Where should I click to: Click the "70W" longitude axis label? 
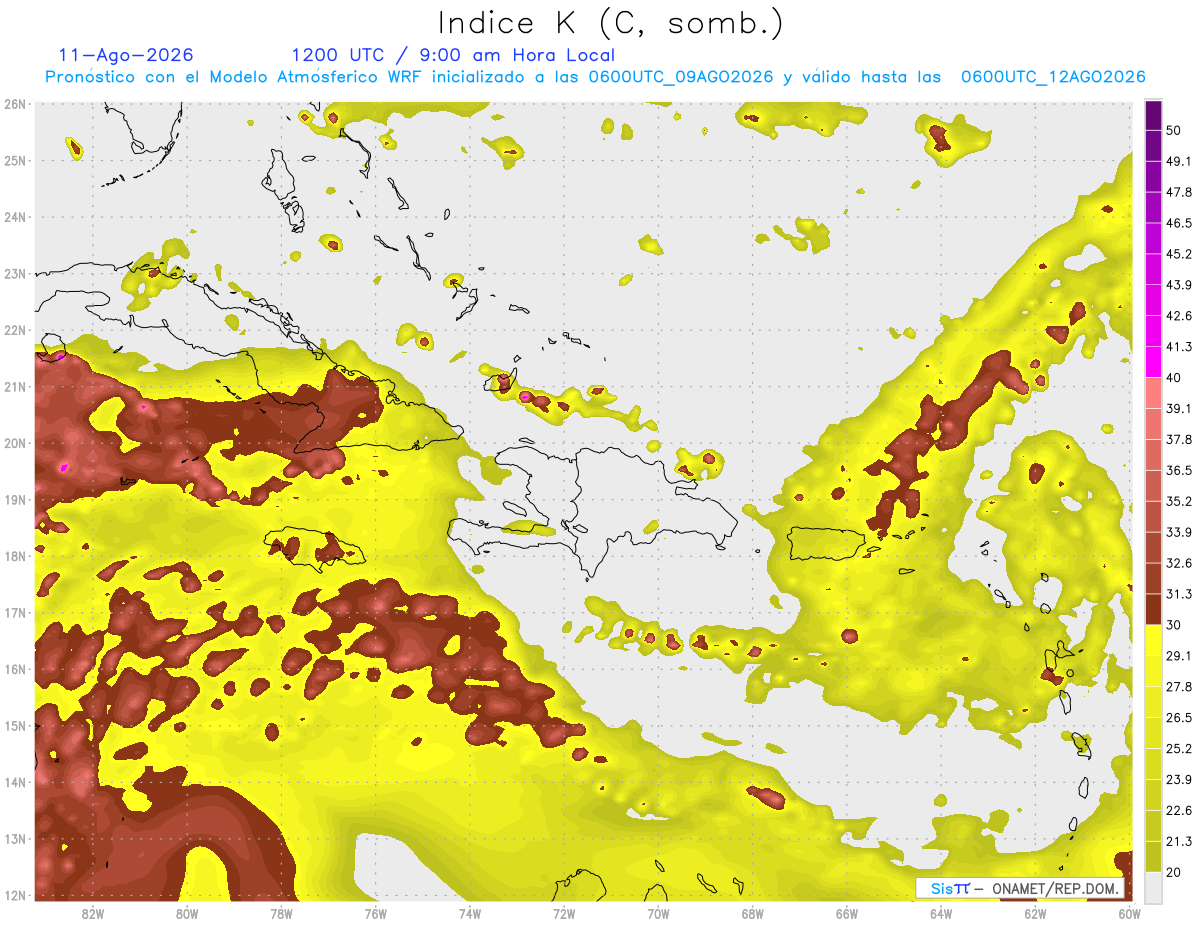point(658,913)
